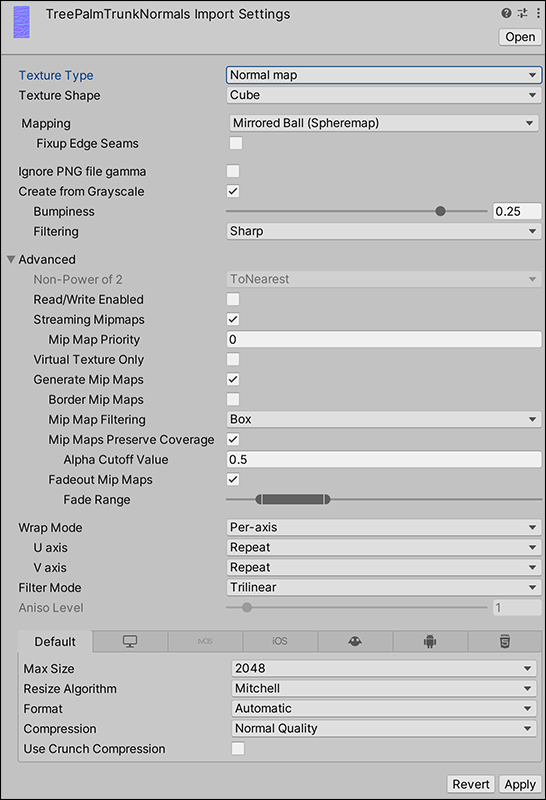
Task: Select the tvOS platform tab
Action: pyautogui.click(x=205, y=641)
